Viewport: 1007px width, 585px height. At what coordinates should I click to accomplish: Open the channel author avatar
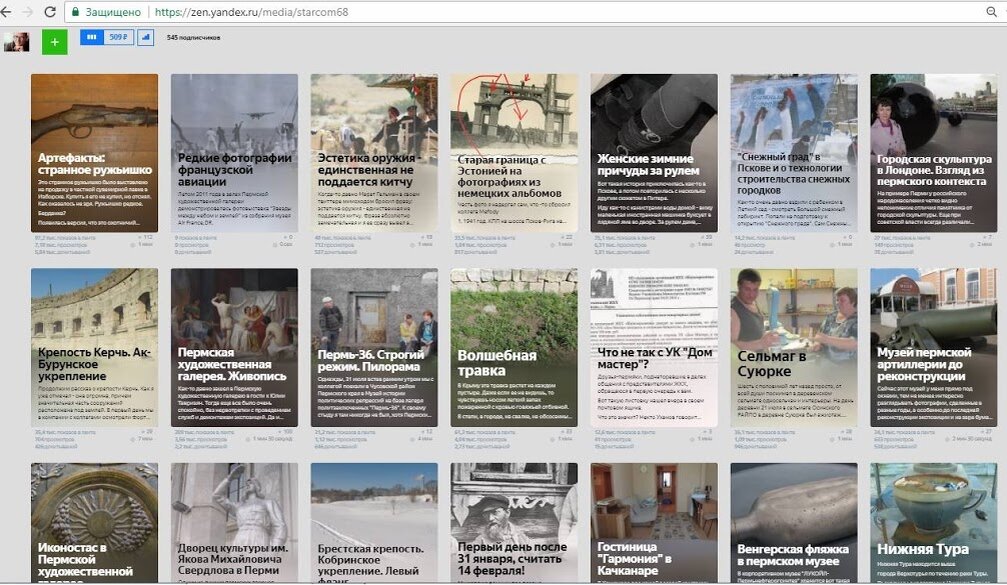tap(17, 42)
